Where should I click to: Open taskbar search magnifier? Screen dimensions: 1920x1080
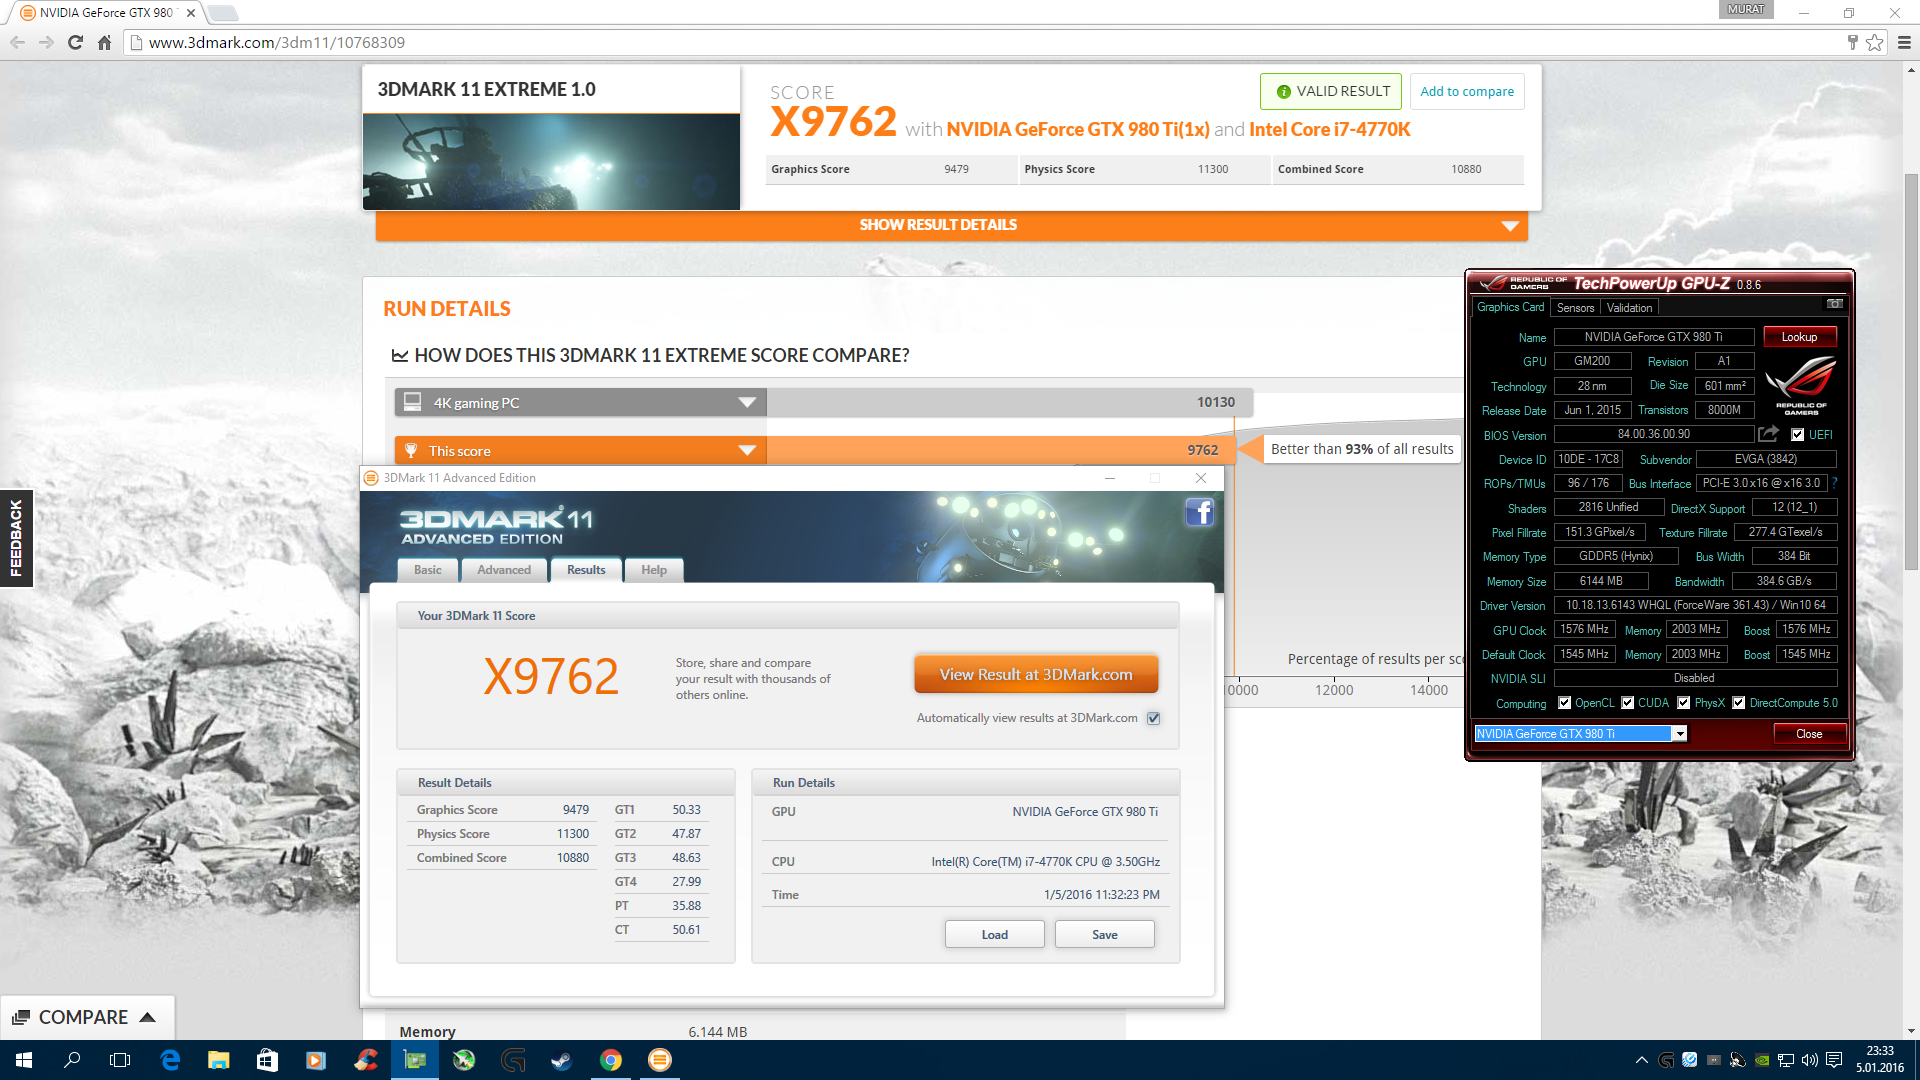click(72, 1060)
